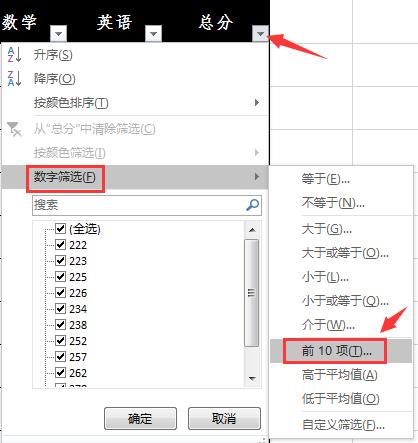Click the scroll up arrow in value list
Viewport: 418px width, 443px height.
coord(252,230)
